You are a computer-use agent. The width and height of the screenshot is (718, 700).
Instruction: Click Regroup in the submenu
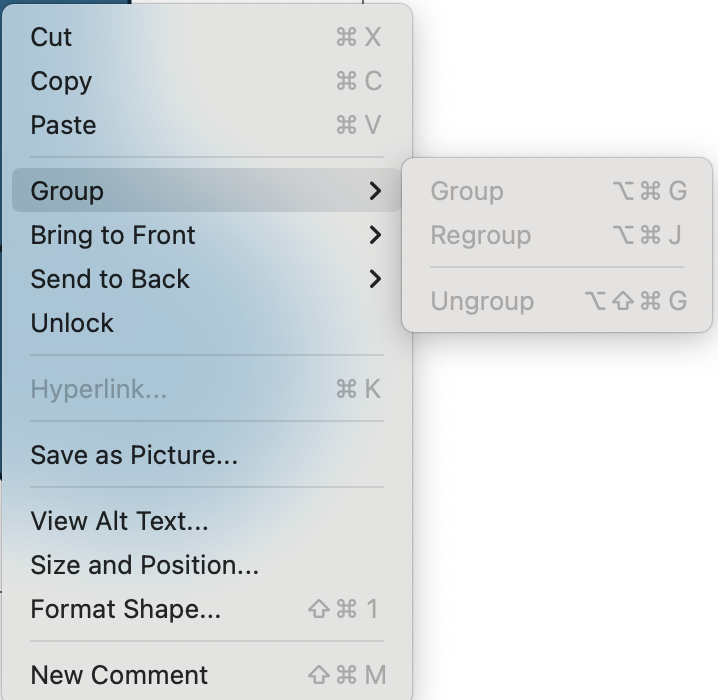[x=480, y=235]
